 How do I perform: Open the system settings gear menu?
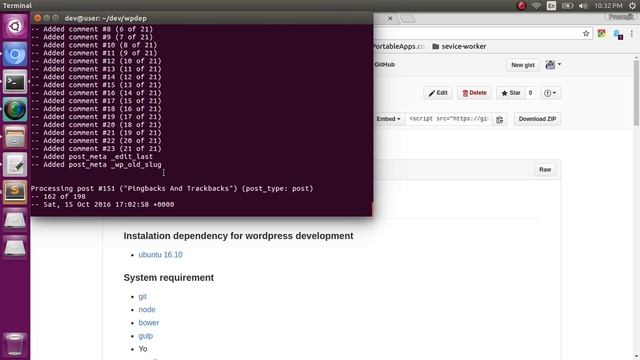pos(632,6)
